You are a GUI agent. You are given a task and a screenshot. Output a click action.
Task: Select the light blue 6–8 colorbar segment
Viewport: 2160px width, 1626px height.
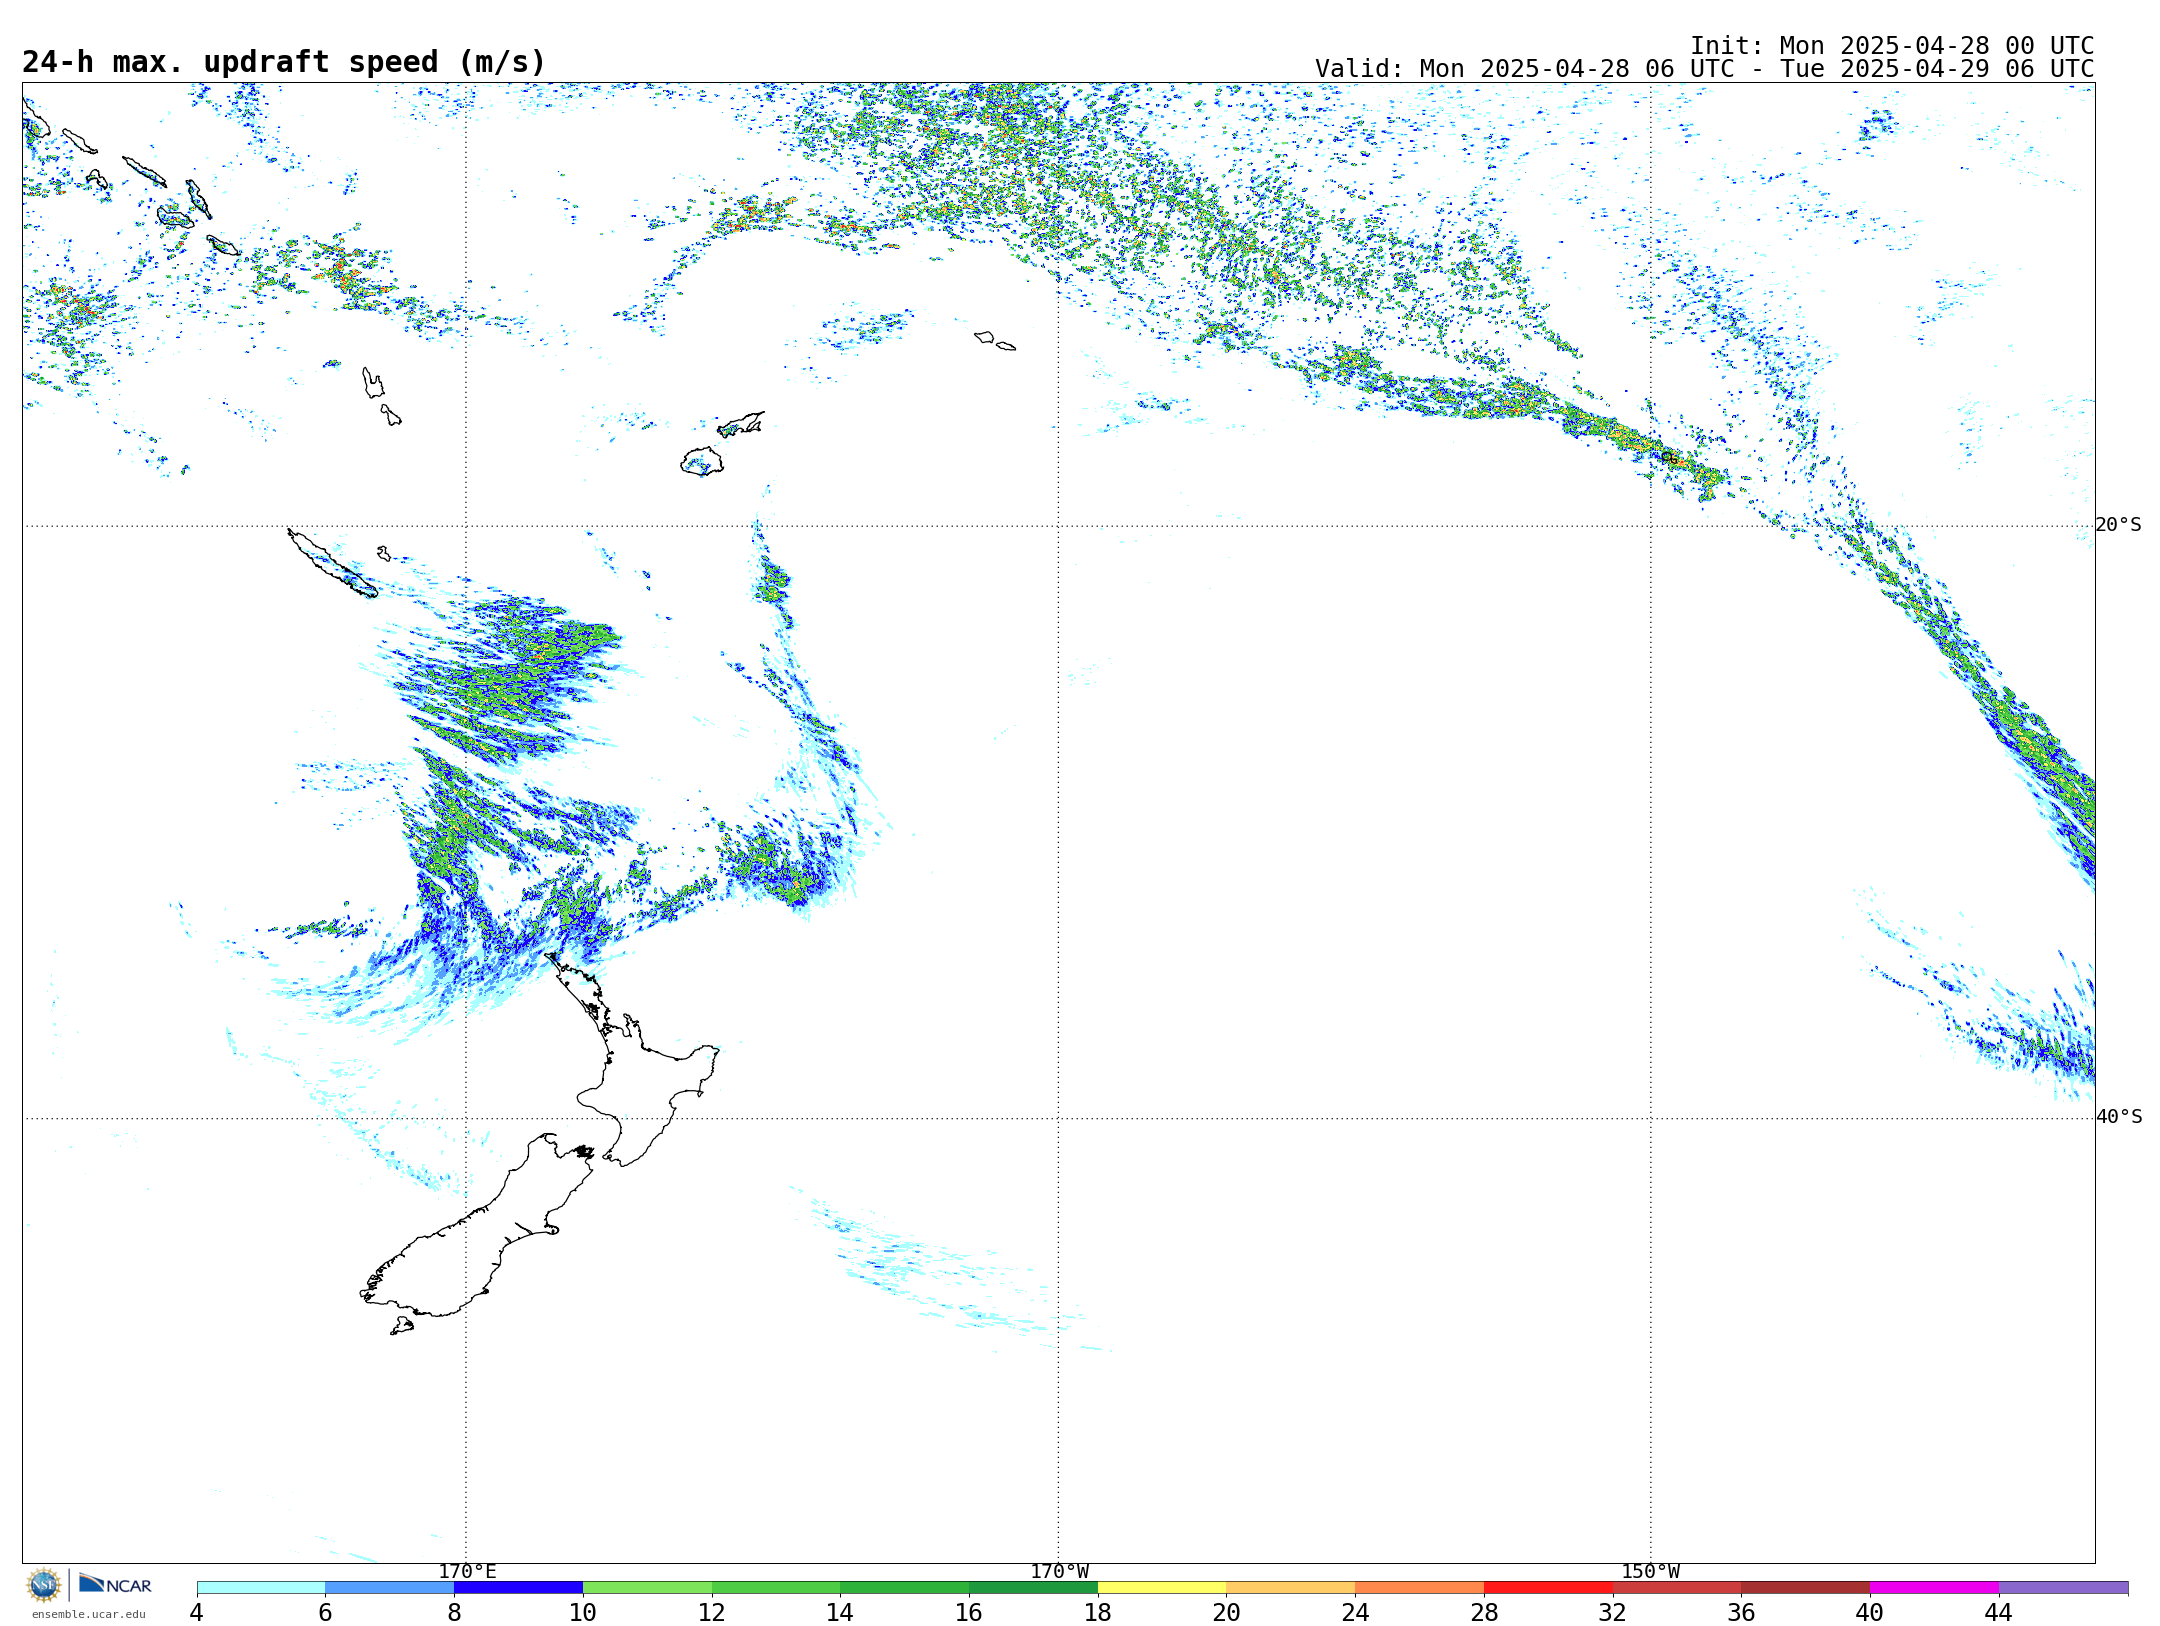tap(390, 1587)
